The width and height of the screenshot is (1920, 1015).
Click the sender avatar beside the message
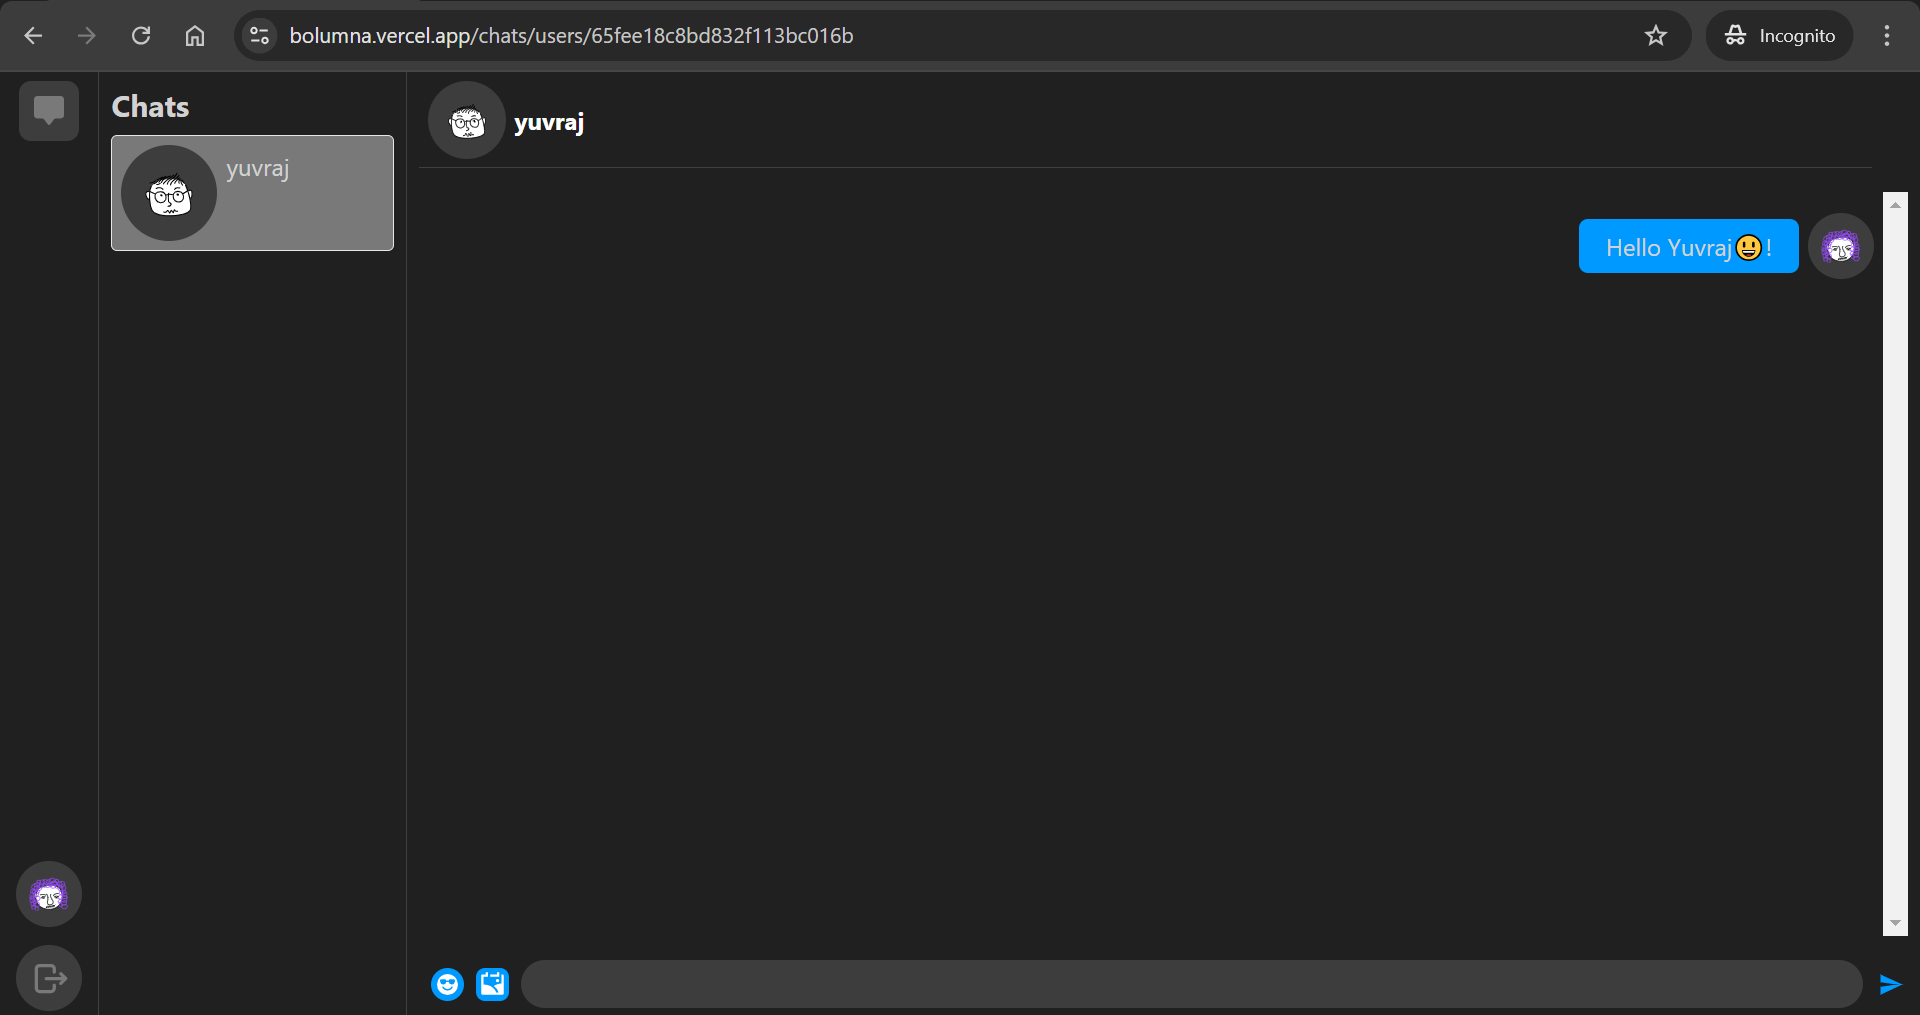[x=1840, y=246]
